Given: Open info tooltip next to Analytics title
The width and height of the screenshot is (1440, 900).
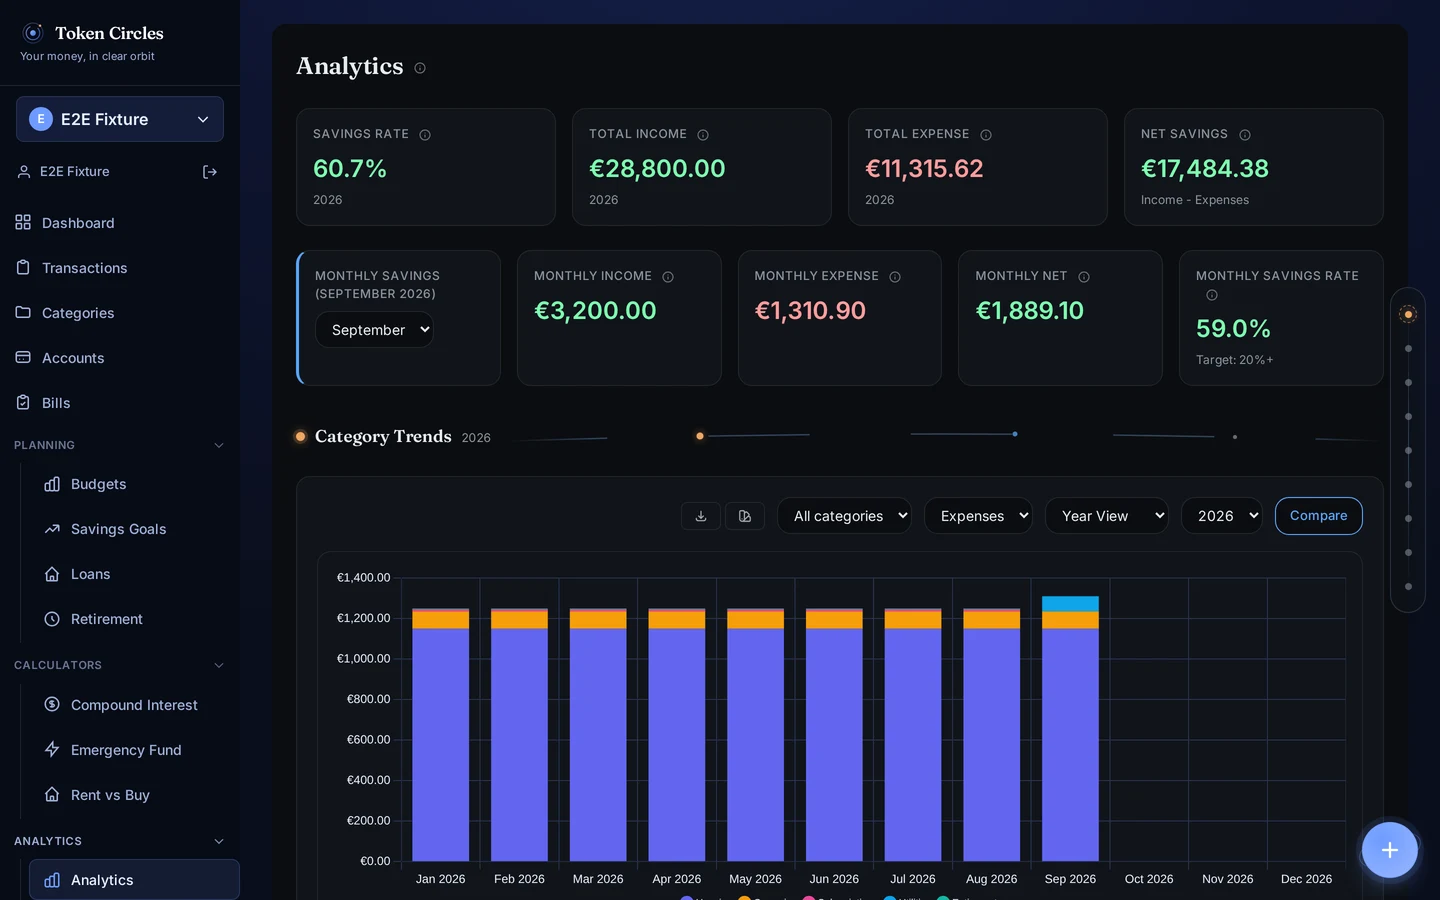Looking at the screenshot, I should tap(420, 68).
